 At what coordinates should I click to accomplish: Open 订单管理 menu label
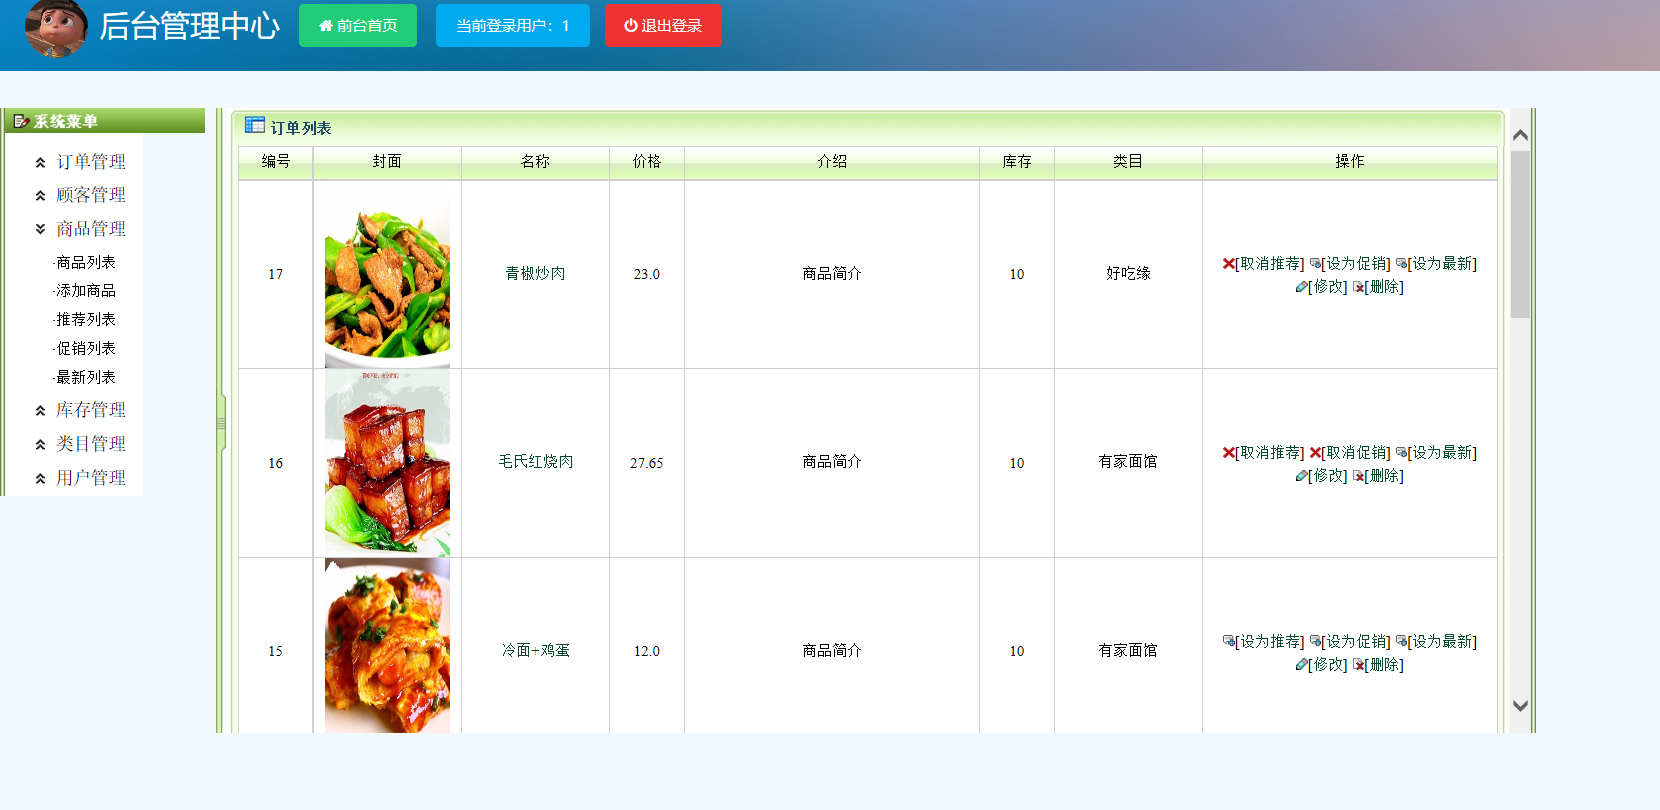[91, 162]
